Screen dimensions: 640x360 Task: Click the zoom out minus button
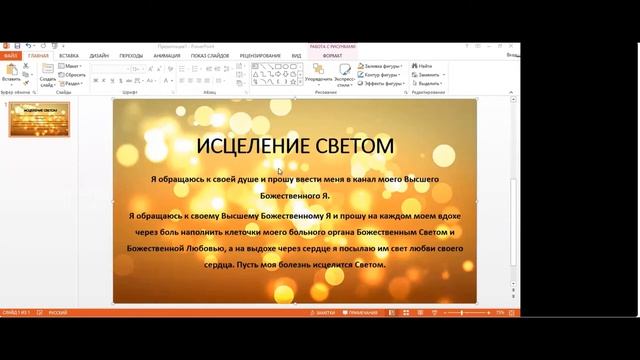[445, 313]
